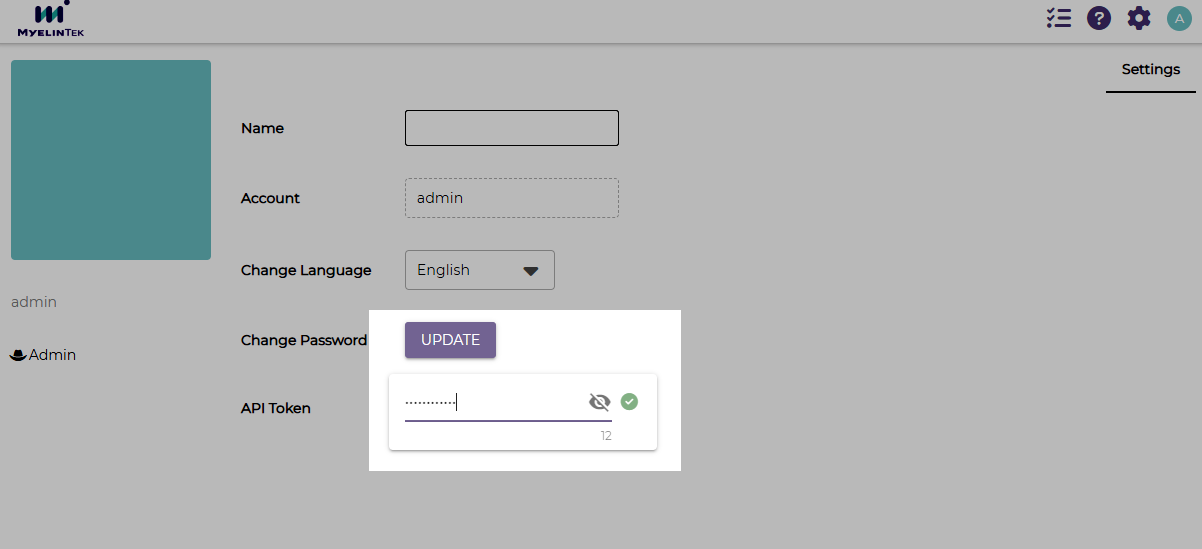This screenshot has width=1202, height=549.
Task: Open the task checklist icon
Action: pos(1059,18)
